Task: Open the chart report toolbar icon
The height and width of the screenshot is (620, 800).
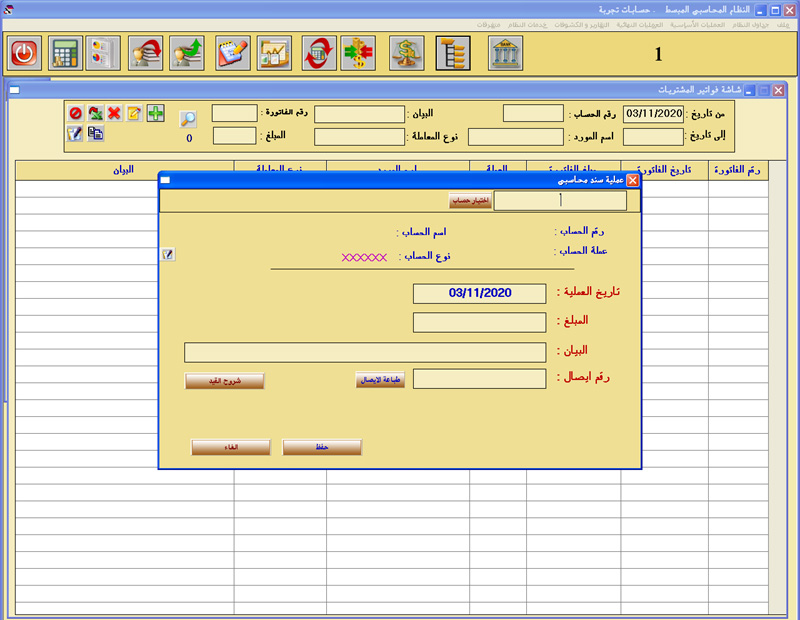Action: point(273,53)
